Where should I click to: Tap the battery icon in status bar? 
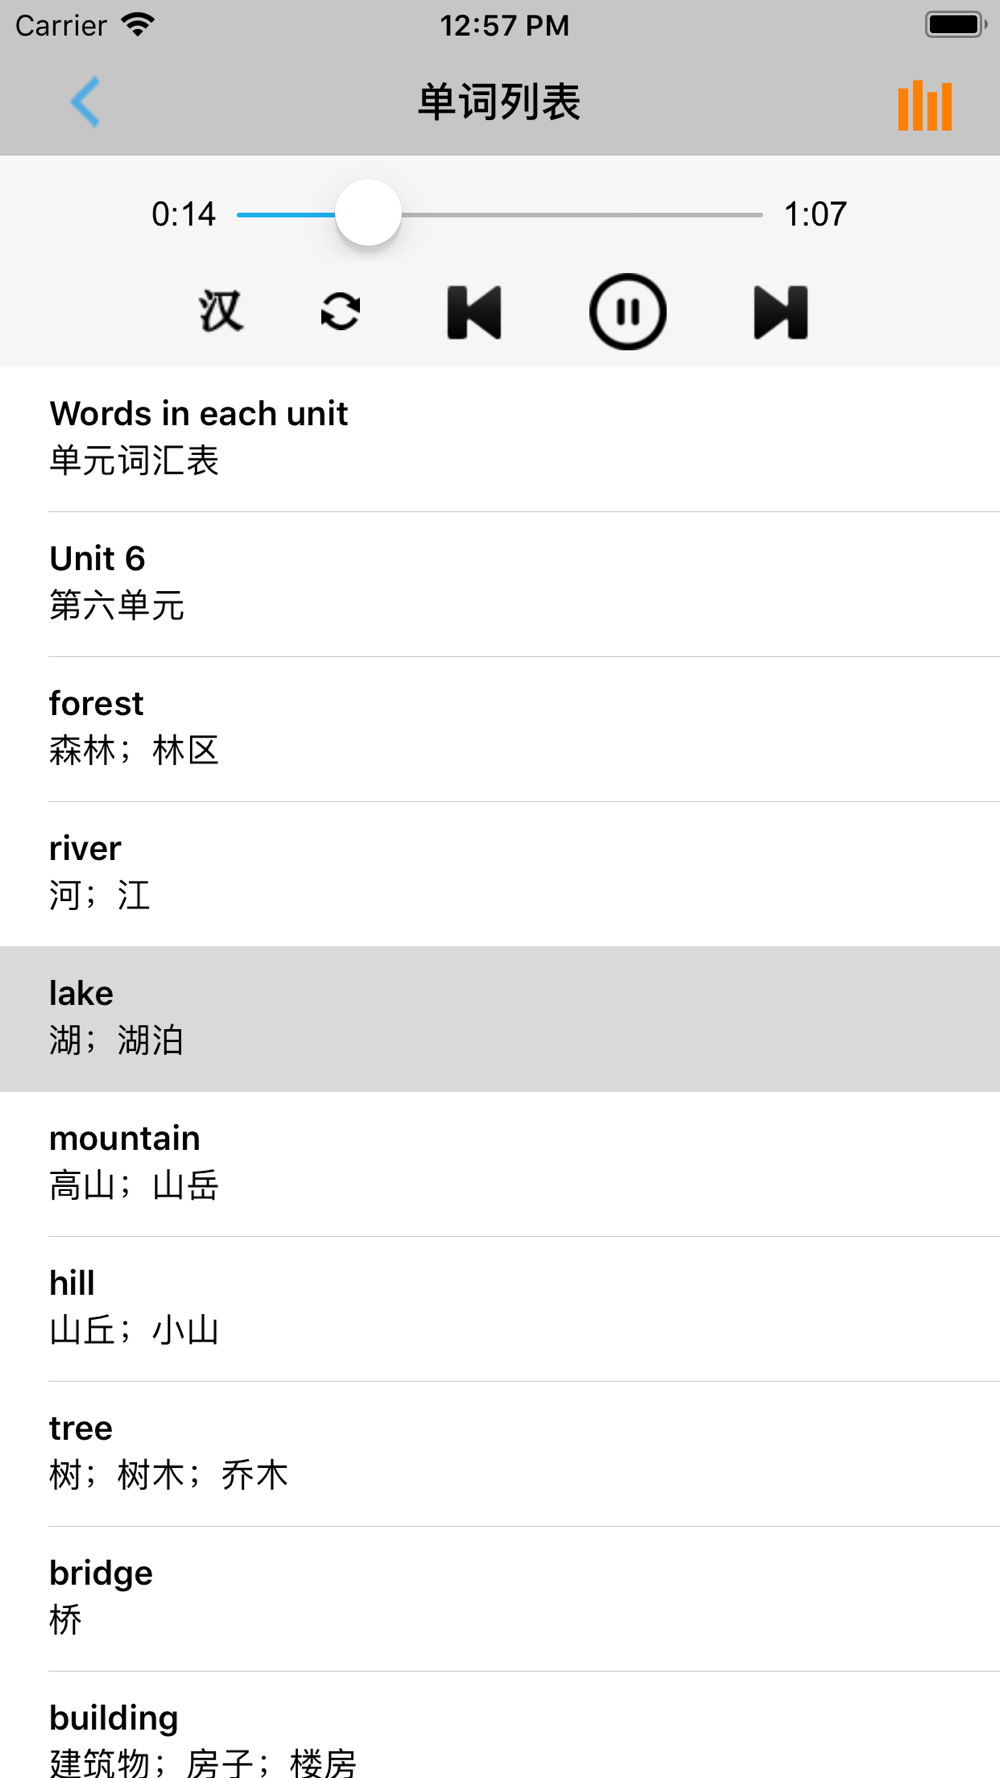pos(955,24)
